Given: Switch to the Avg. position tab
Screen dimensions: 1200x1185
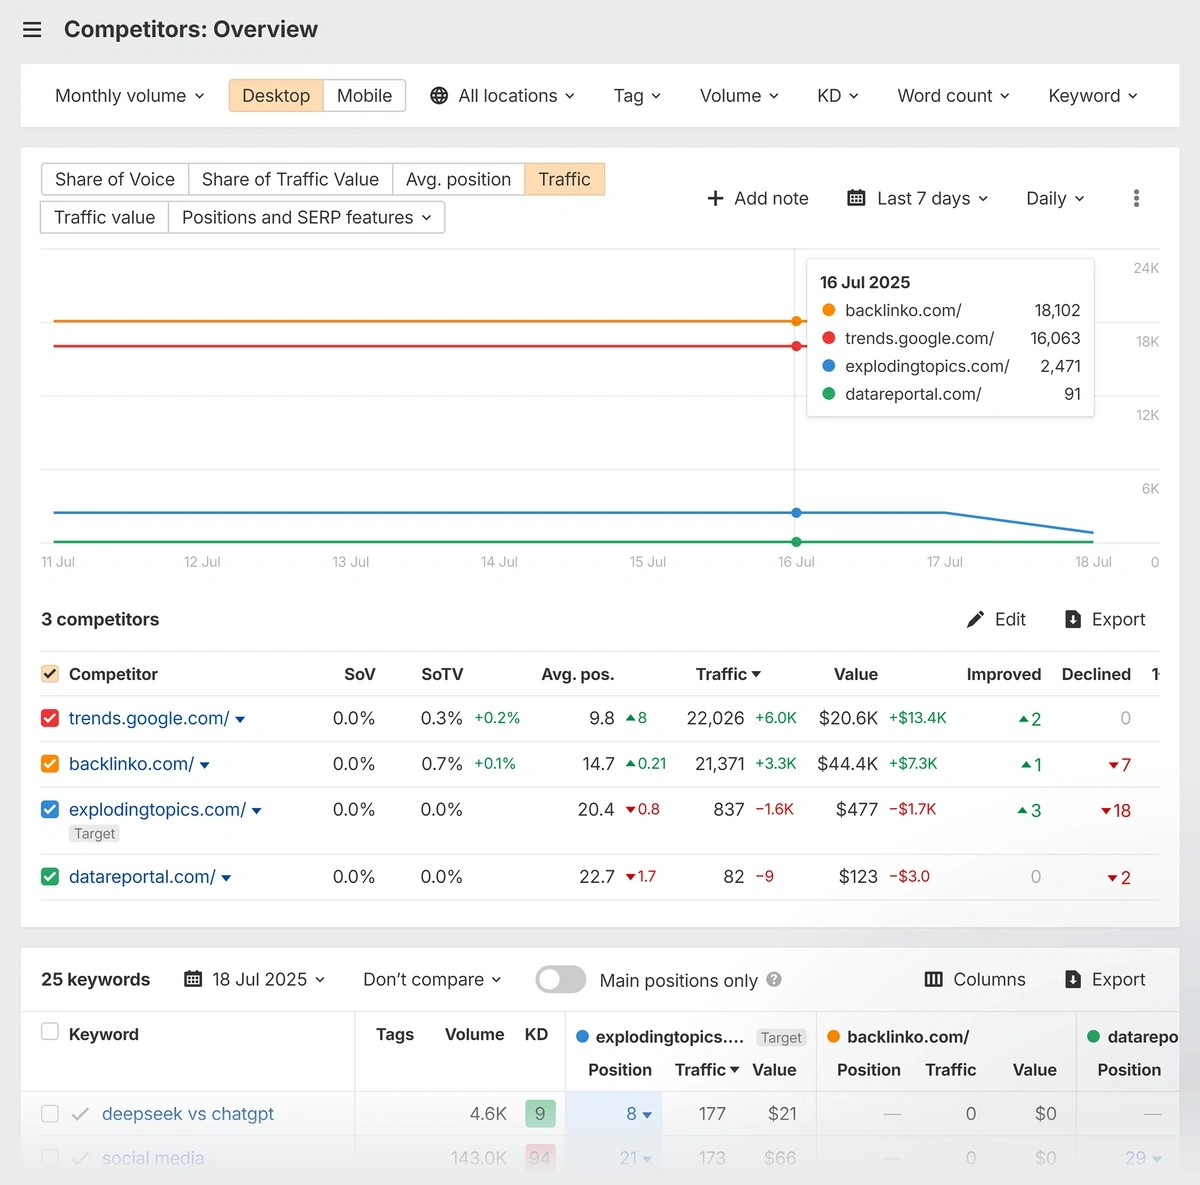Looking at the screenshot, I should tap(458, 179).
